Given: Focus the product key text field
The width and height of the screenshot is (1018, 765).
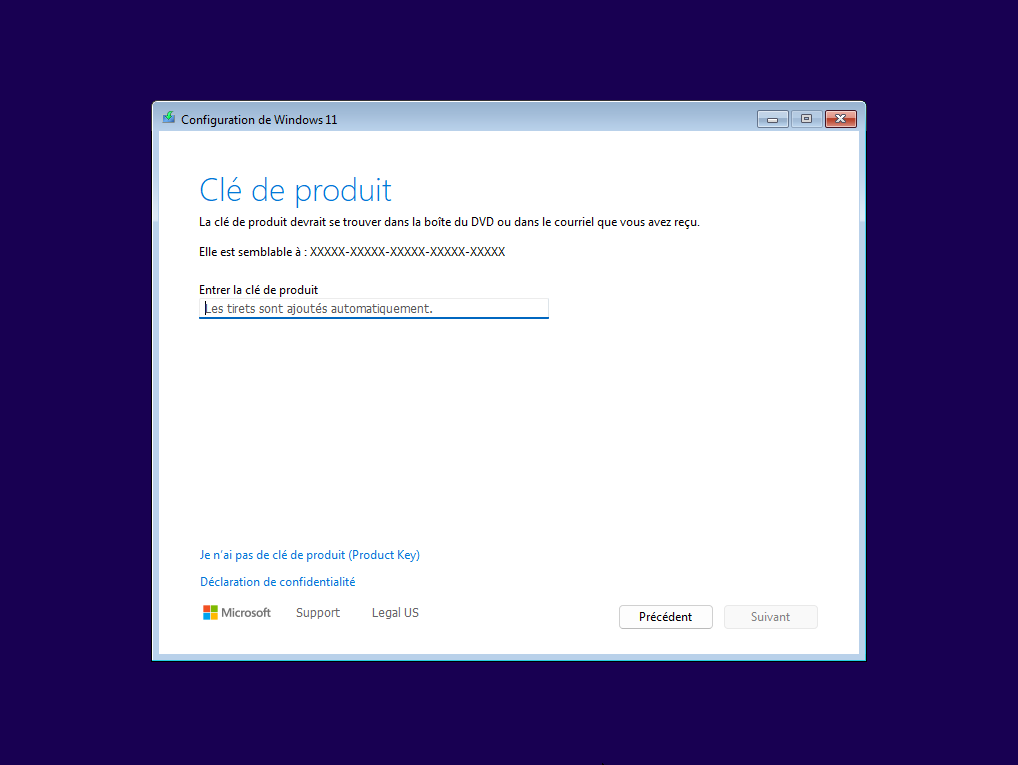Looking at the screenshot, I should click(x=374, y=308).
